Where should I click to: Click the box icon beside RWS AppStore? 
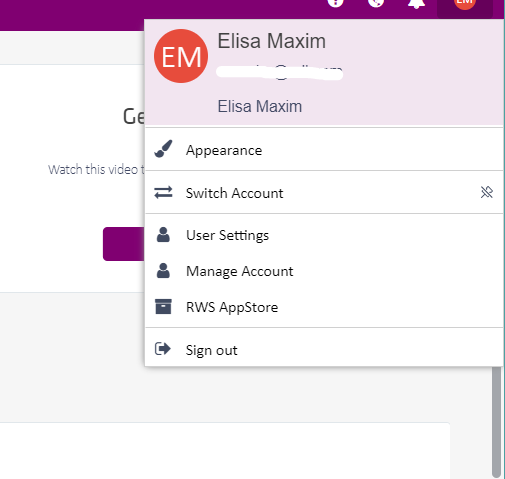(x=163, y=307)
